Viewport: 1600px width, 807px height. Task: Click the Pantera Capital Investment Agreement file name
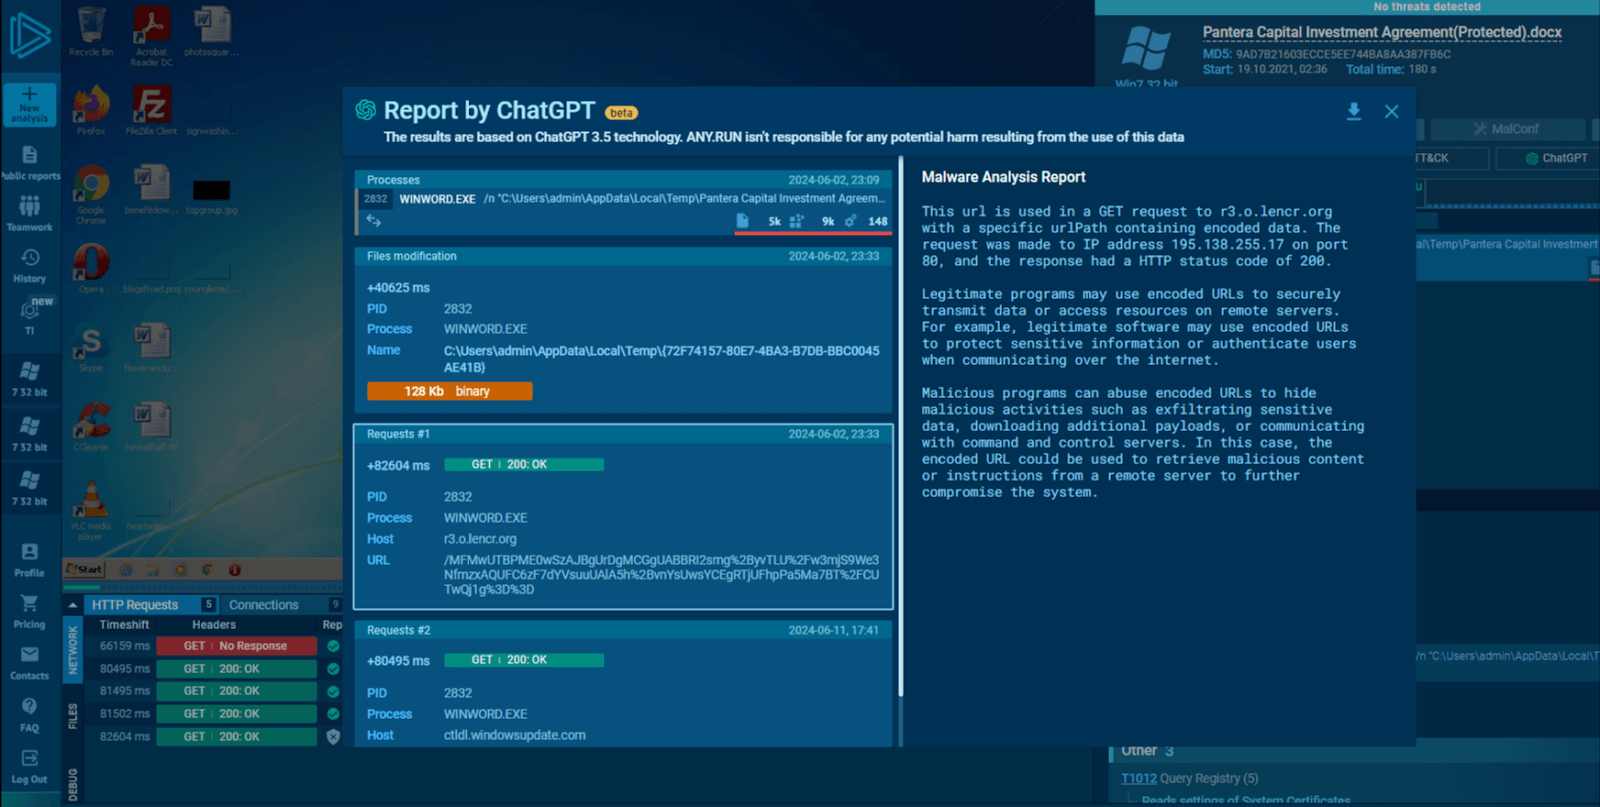[1382, 32]
